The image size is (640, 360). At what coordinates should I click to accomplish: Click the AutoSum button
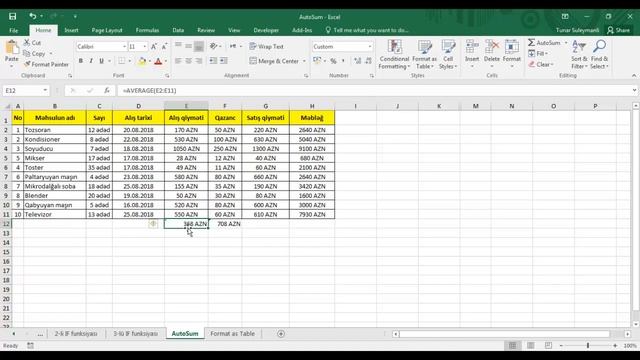(544, 43)
